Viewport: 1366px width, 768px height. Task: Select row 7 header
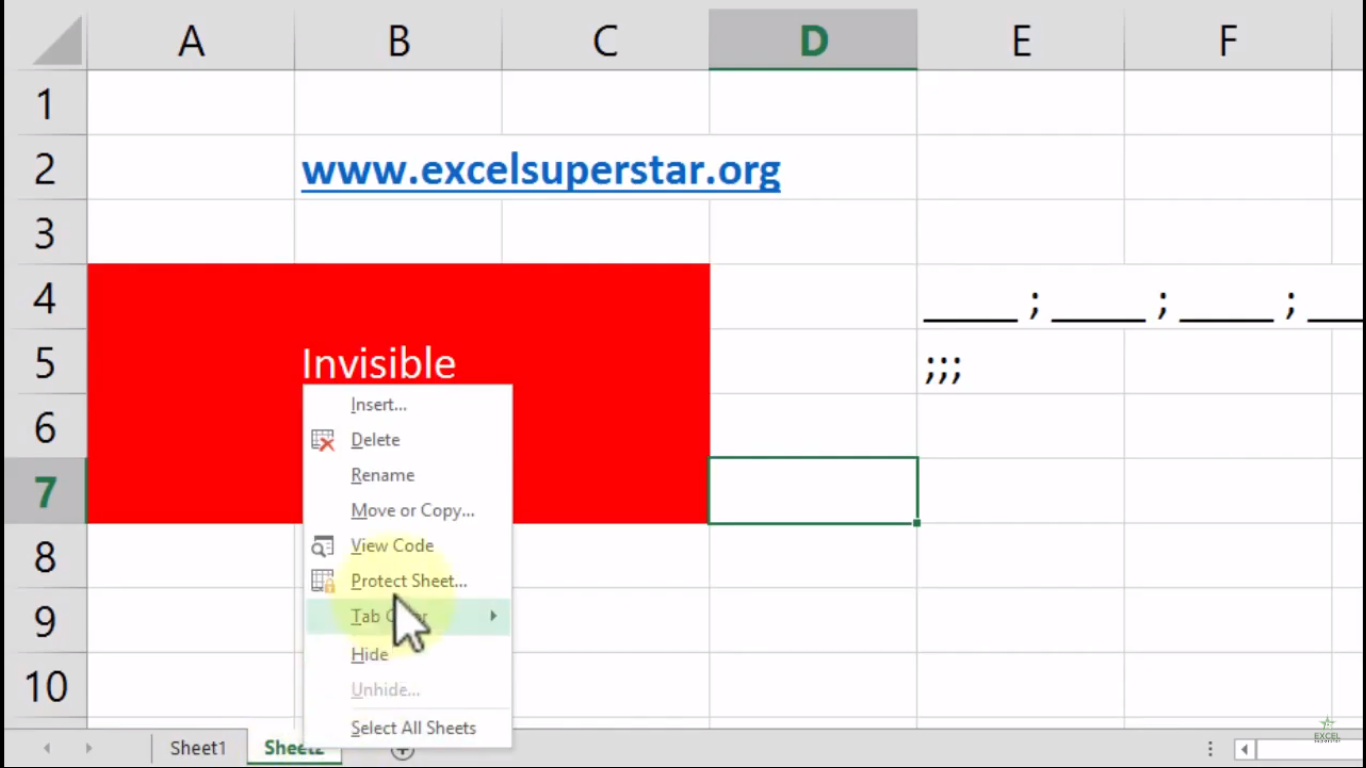[45, 491]
